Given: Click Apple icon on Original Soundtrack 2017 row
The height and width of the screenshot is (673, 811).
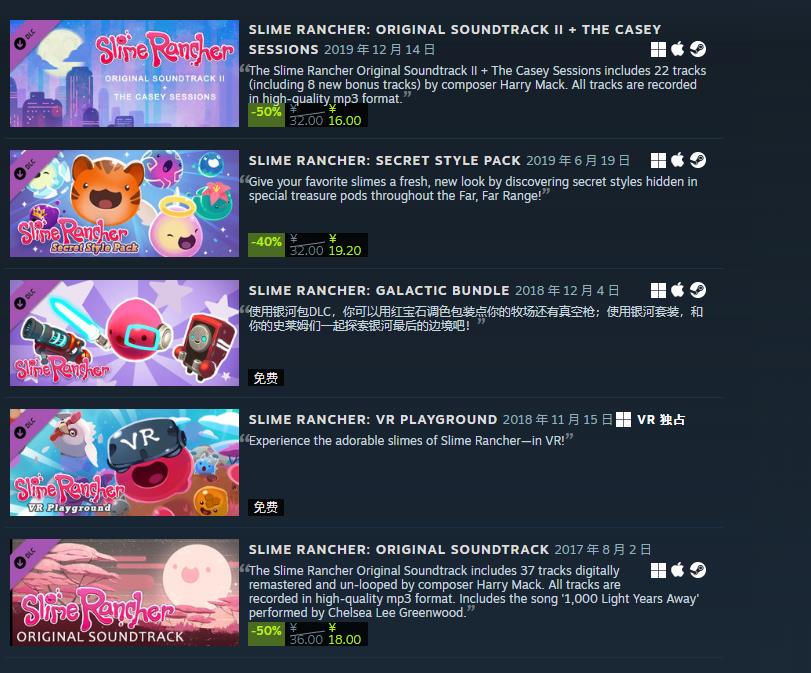Looking at the screenshot, I should [x=678, y=570].
